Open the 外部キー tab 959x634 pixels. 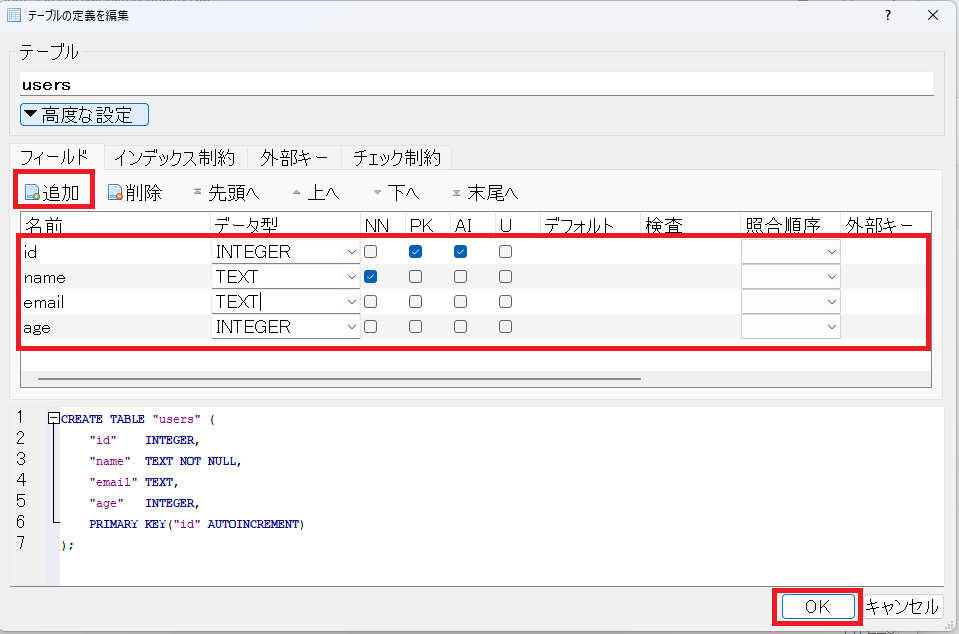294,158
